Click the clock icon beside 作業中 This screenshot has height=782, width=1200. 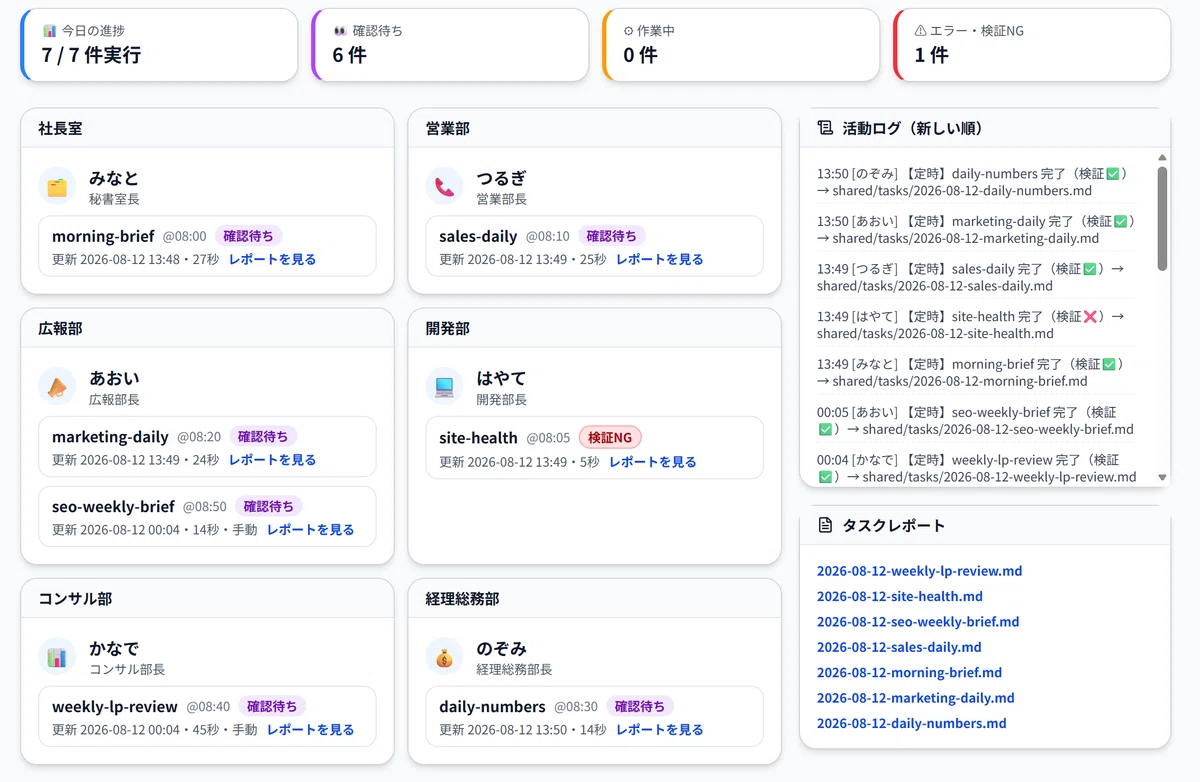(629, 31)
